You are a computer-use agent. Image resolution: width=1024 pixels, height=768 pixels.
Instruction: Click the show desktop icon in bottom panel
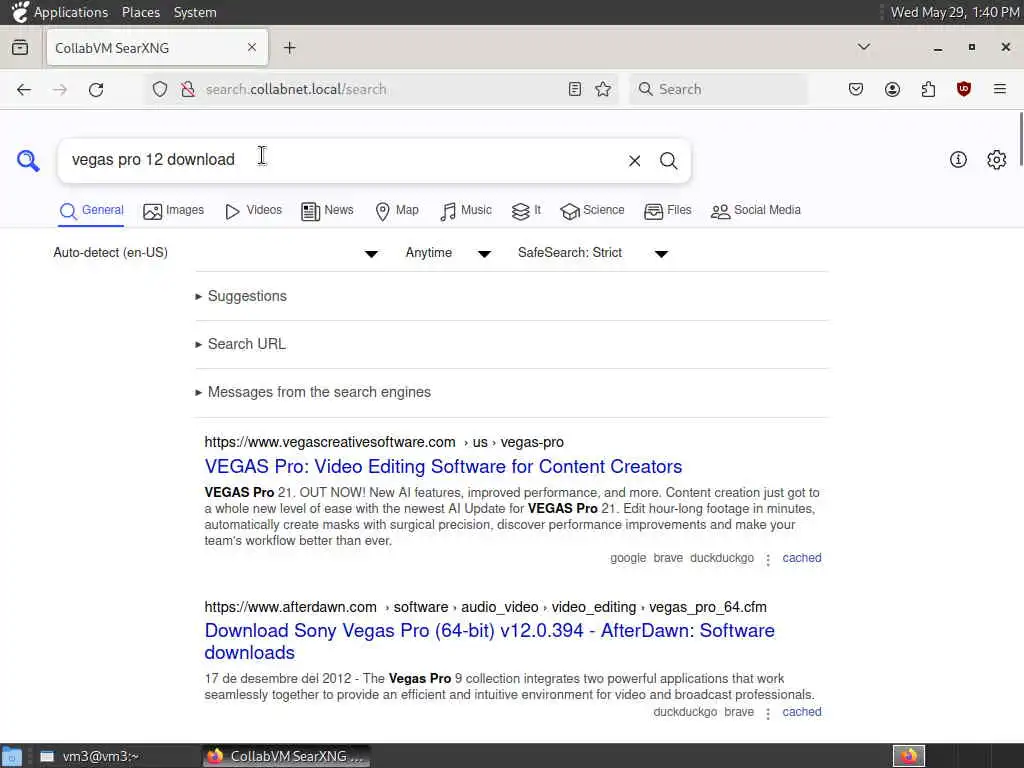pos(12,756)
